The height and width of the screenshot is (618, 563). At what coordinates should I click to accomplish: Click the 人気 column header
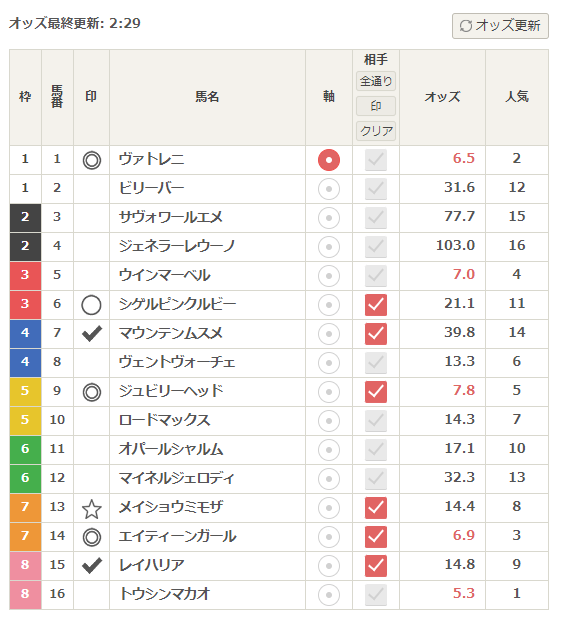pos(517,97)
